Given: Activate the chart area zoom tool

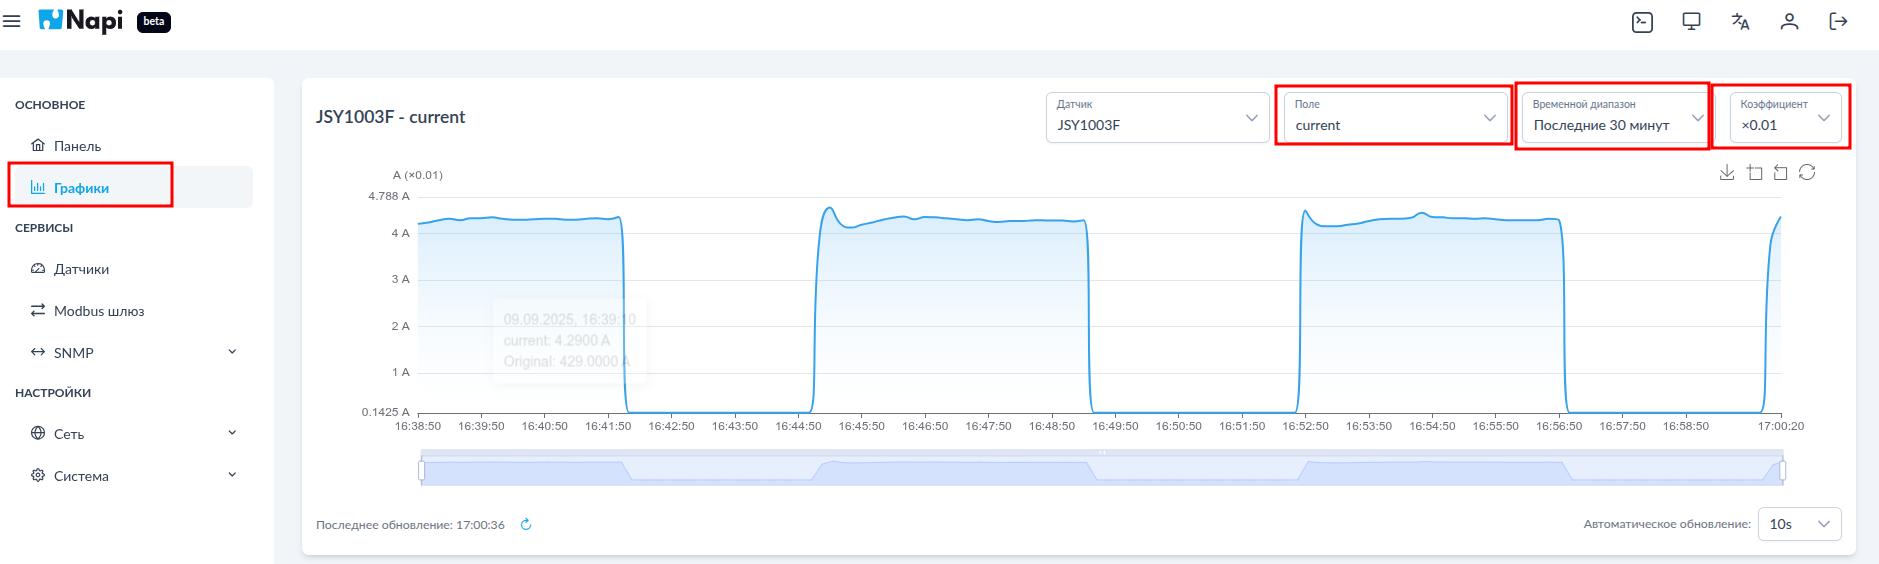Looking at the screenshot, I should click(x=1754, y=173).
